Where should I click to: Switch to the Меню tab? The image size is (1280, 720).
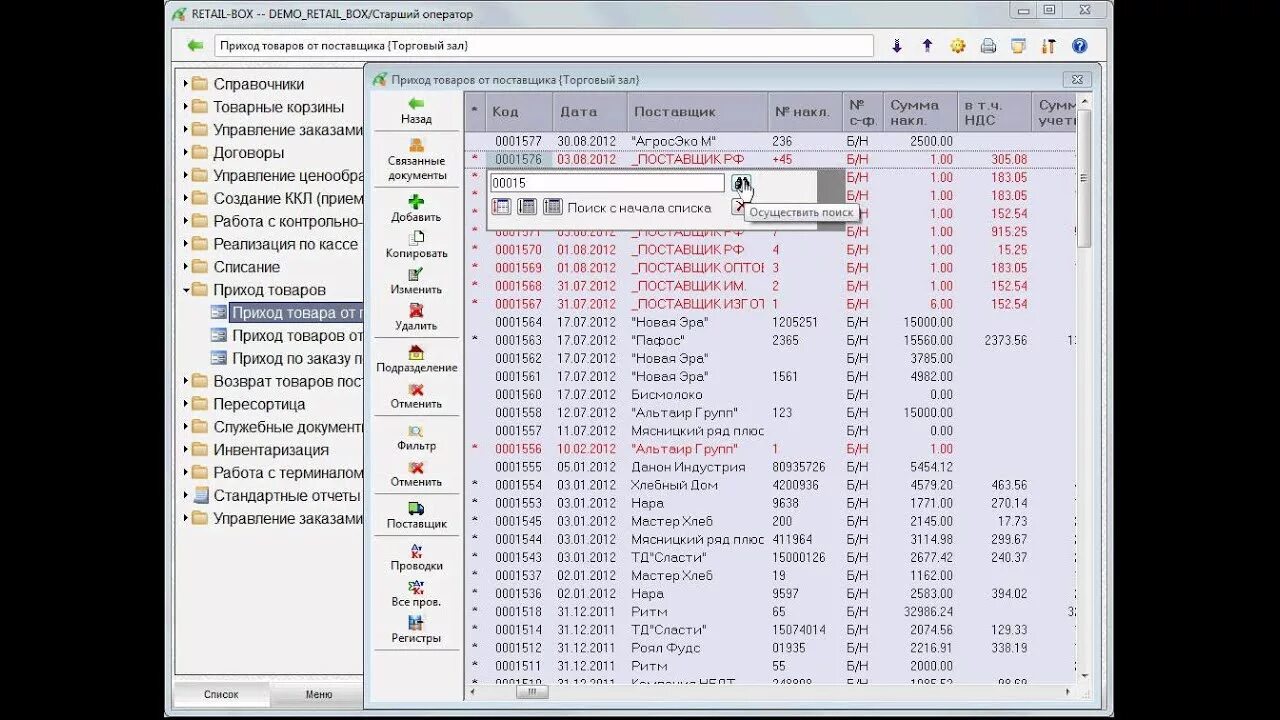[x=318, y=694]
